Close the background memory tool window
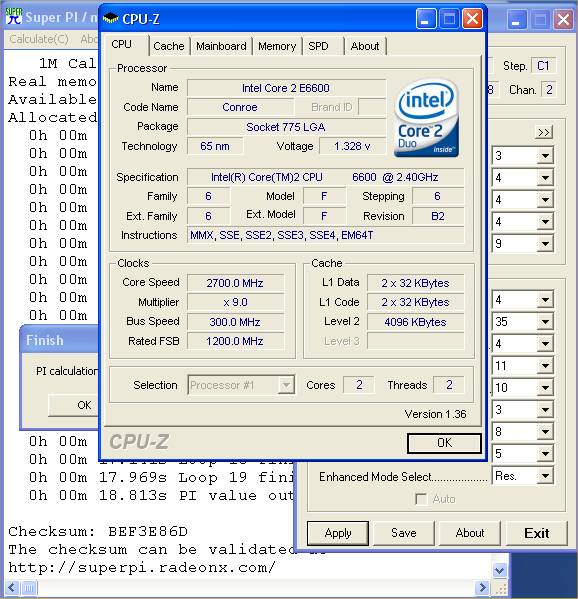 click(x=563, y=19)
